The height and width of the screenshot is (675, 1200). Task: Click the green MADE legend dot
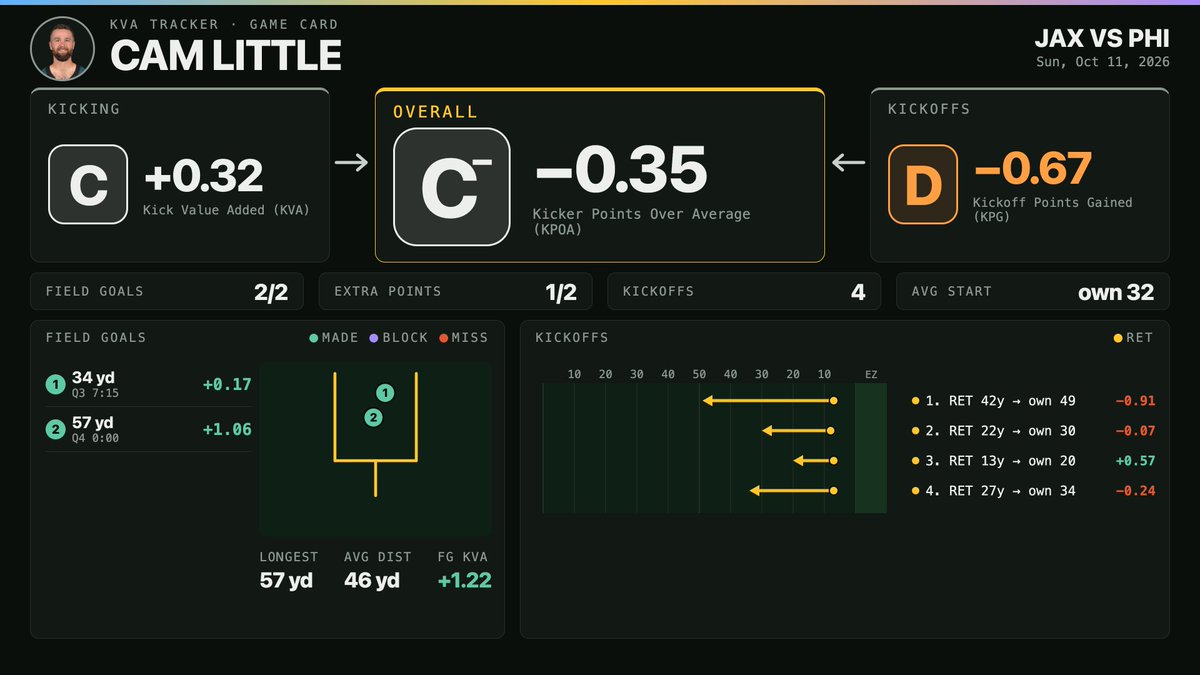[x=314, y=338]
